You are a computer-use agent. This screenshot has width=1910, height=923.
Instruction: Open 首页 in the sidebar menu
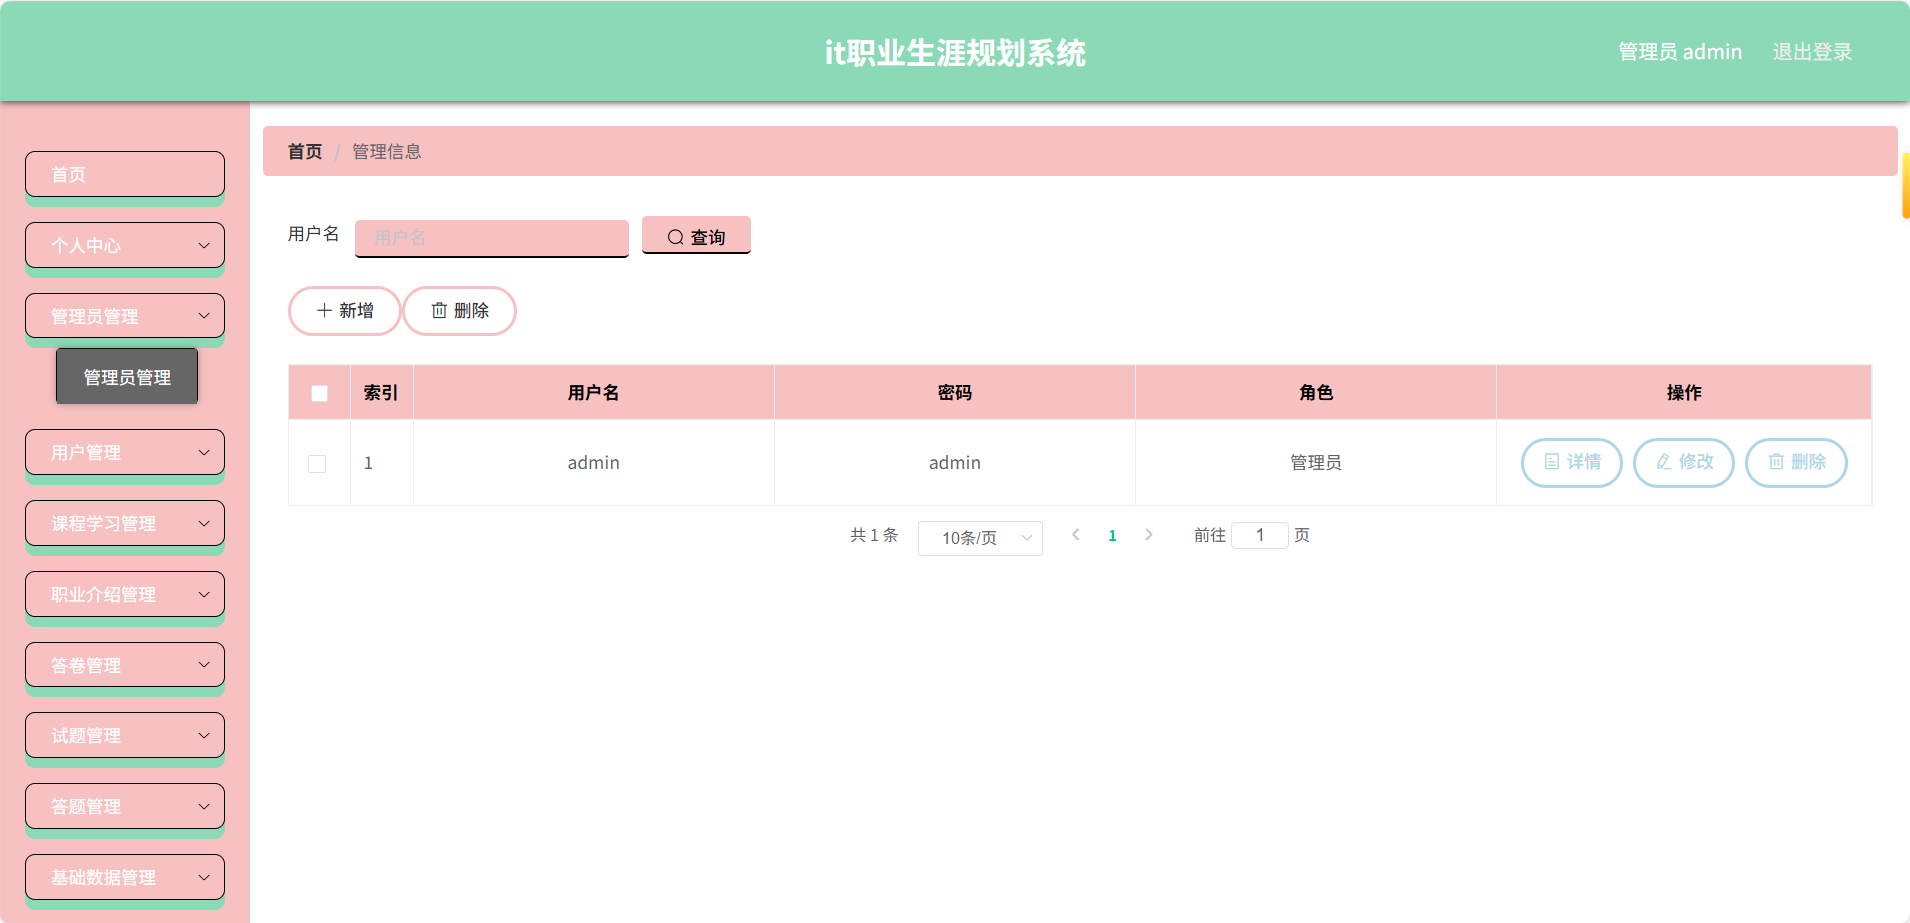(x=125, y=175)
